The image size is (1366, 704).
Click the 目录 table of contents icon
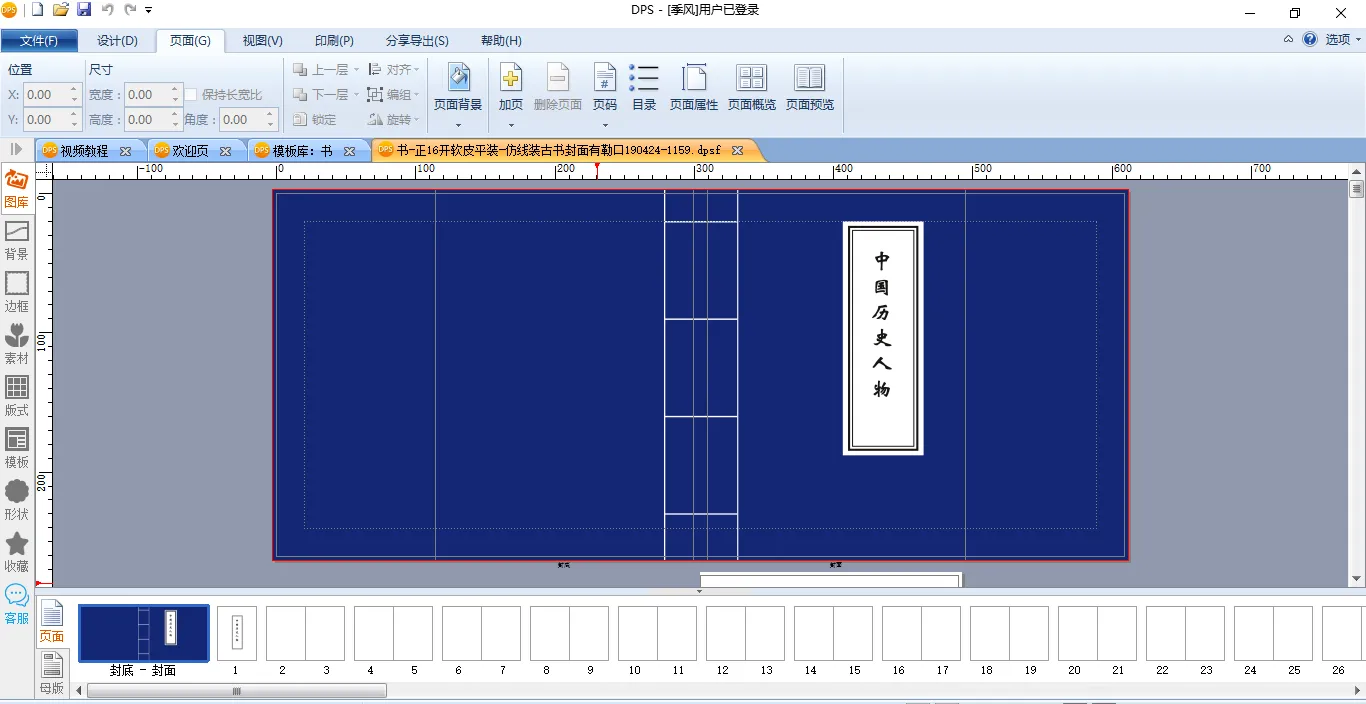pyautogui.click(x=644, y=87)
